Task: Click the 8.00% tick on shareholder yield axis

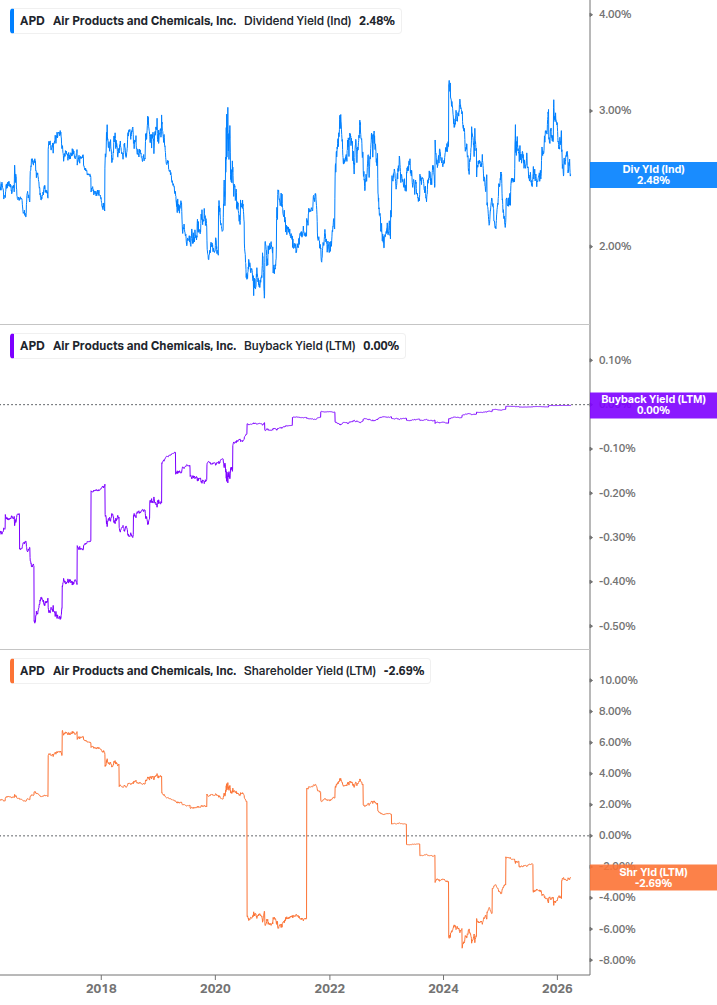Action: (x=615, y=711)
